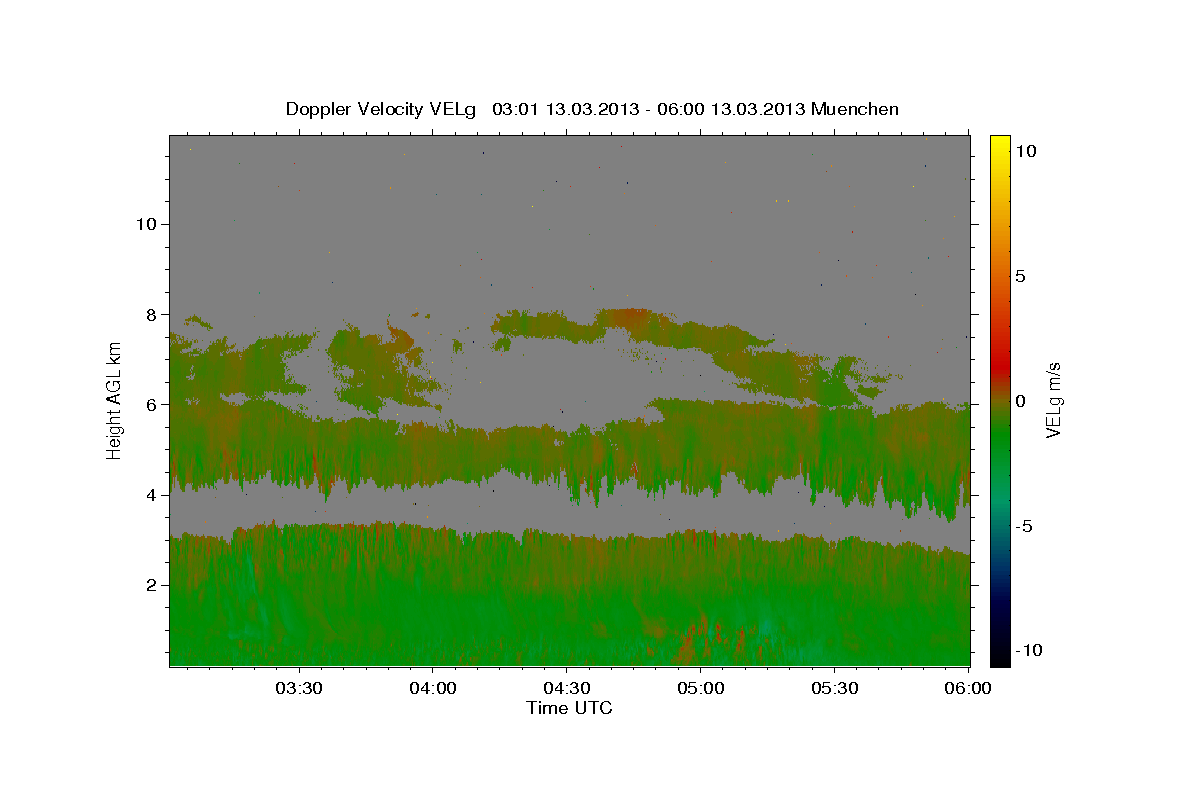This screenshot has height=800, width=1200.
Task: Click the 03:30 time tick label
Action: click(x=299, y=689)
